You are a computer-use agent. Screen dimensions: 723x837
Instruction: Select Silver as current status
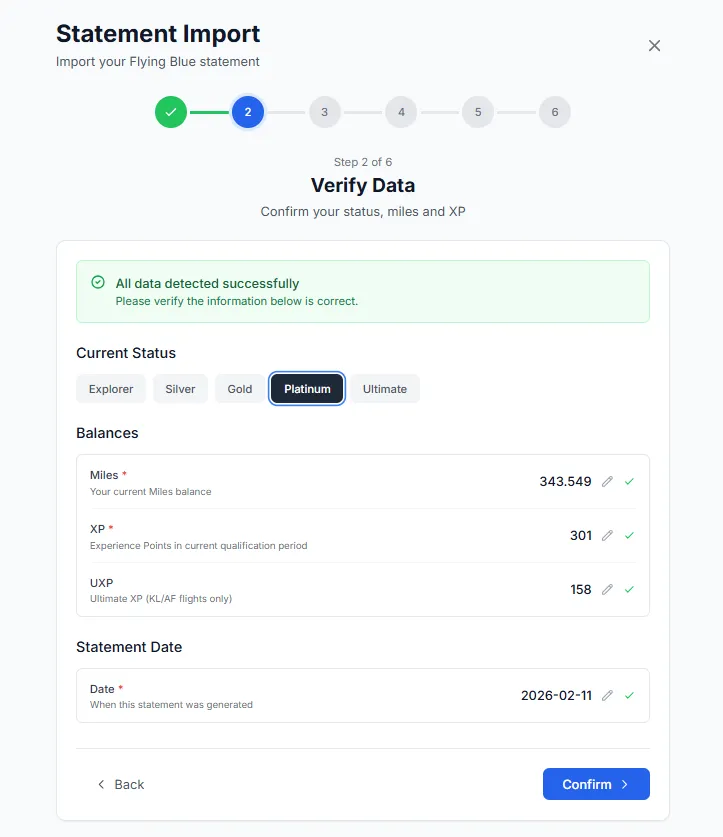coord(180,388)
